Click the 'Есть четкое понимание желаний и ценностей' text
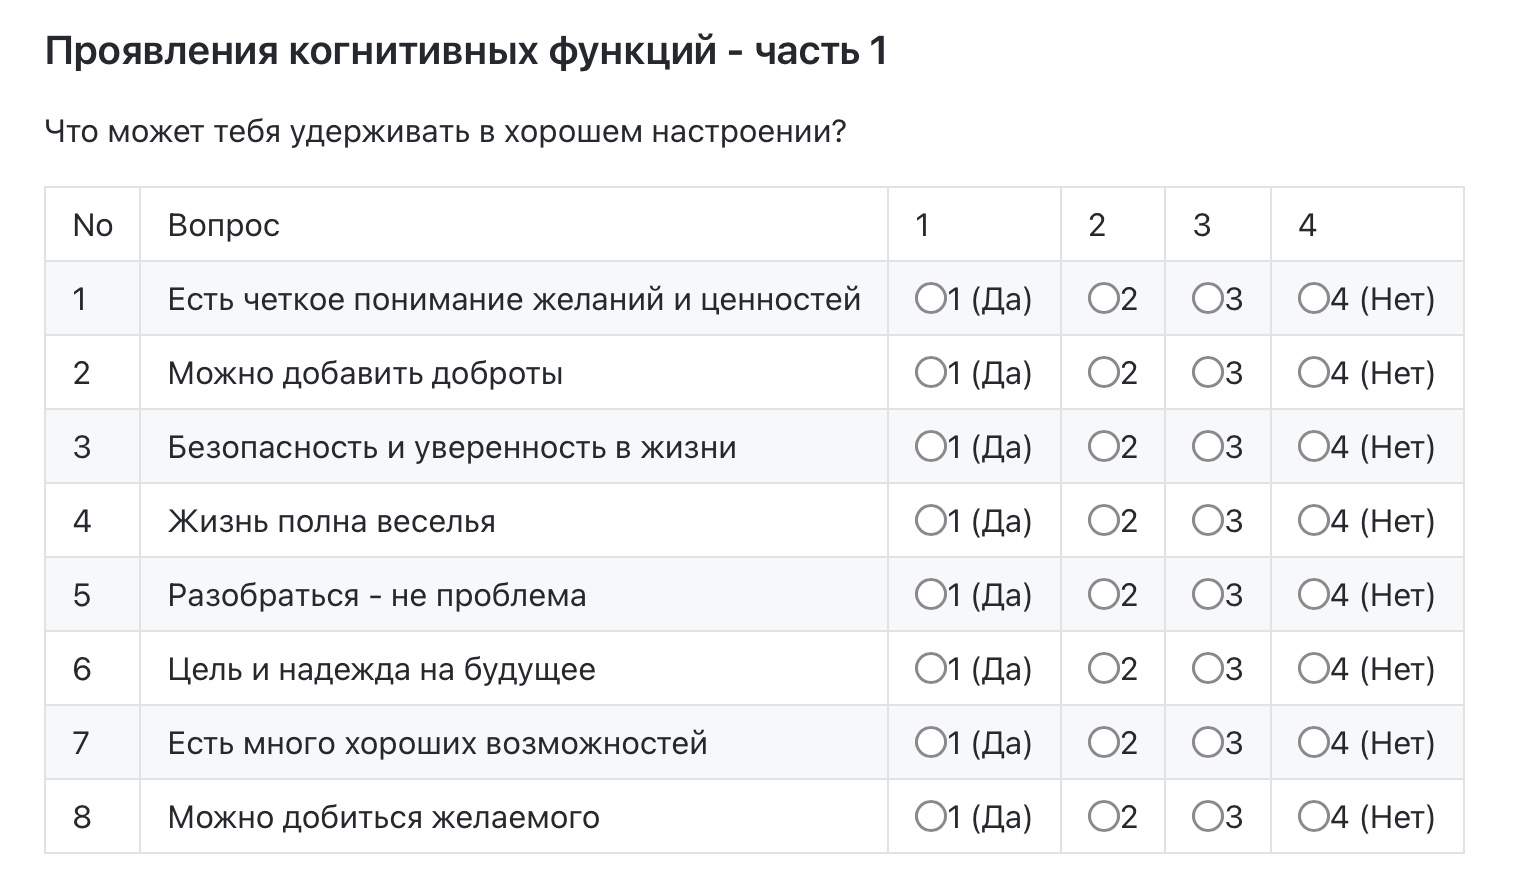The height and width of the screenshot is (893, 1535). (x=514, y=299)
